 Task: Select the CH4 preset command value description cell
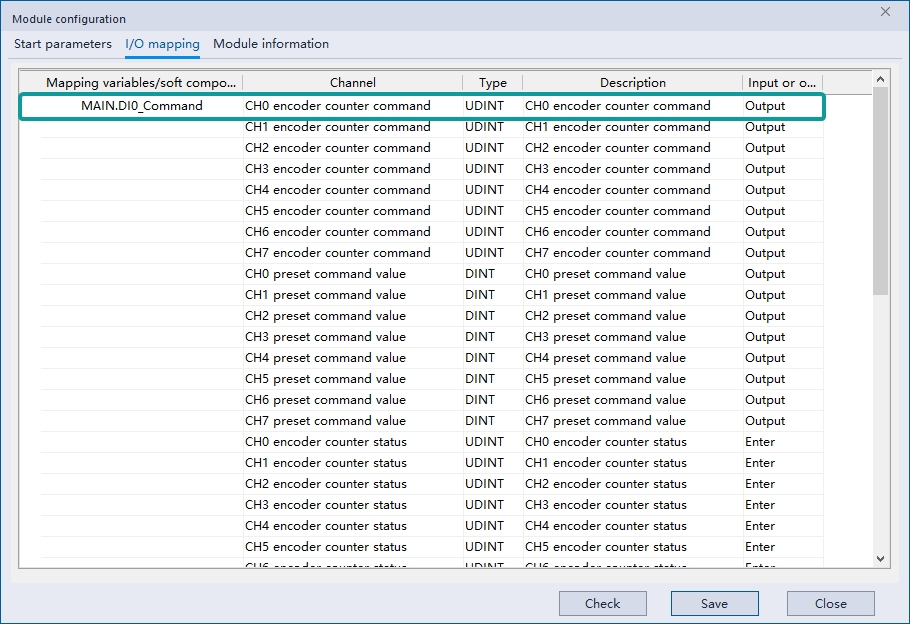pos(633,358)
